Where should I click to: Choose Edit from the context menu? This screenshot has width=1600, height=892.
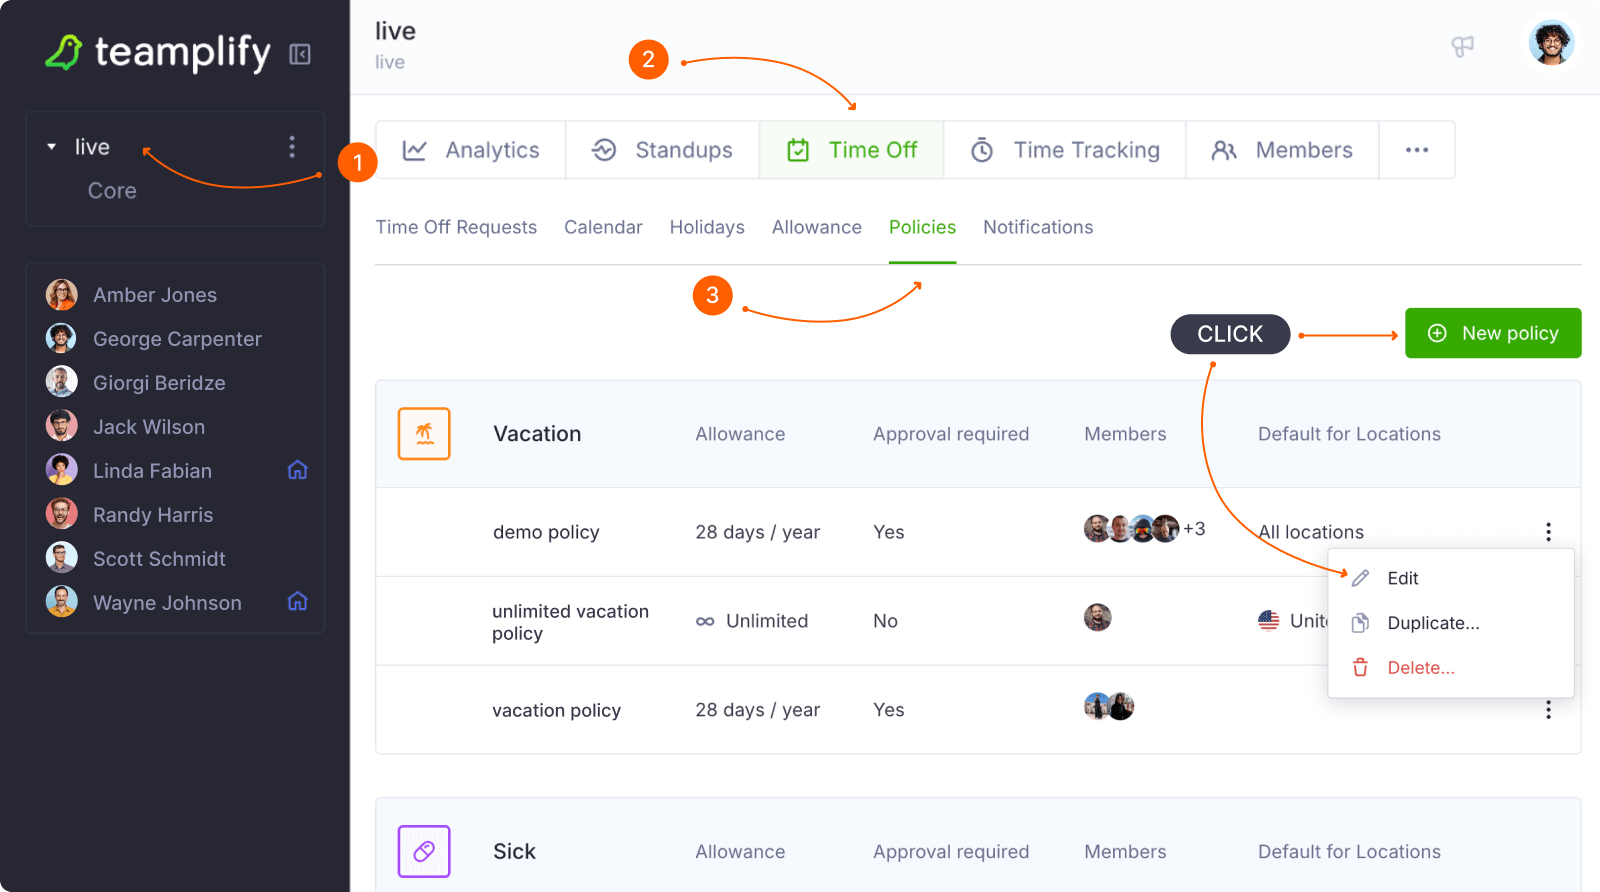pos(1402,578)
